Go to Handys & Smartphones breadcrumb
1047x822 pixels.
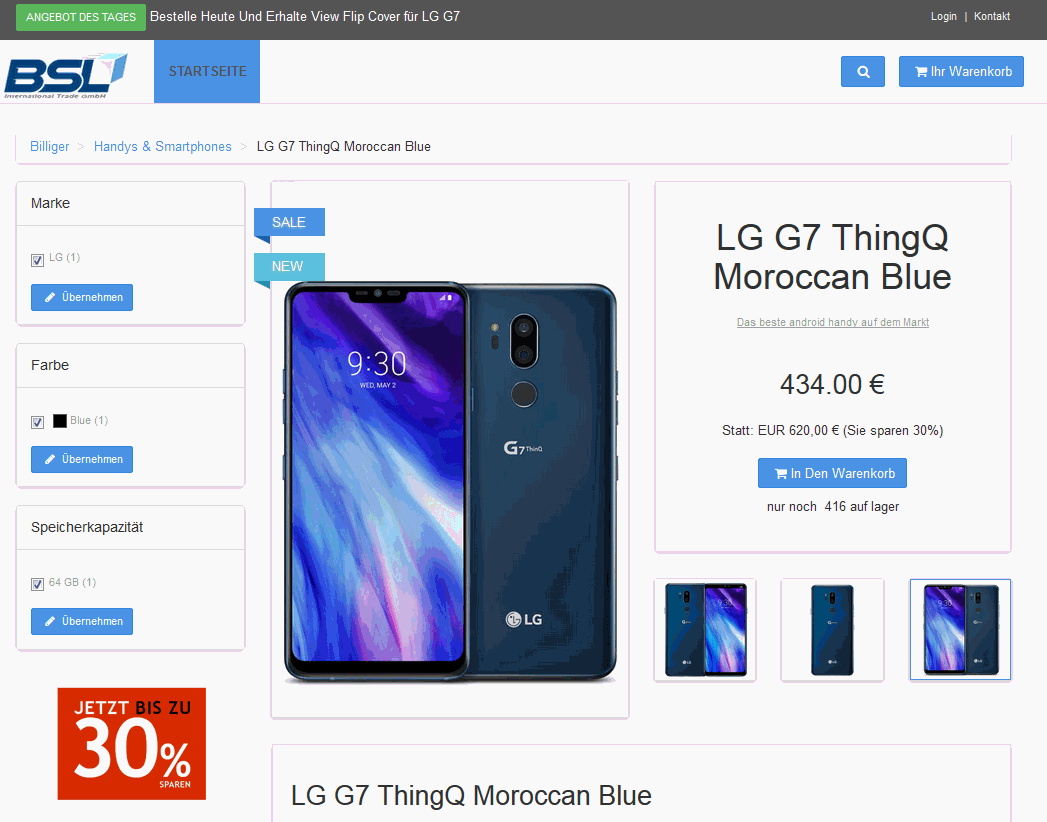click(162, 146)
